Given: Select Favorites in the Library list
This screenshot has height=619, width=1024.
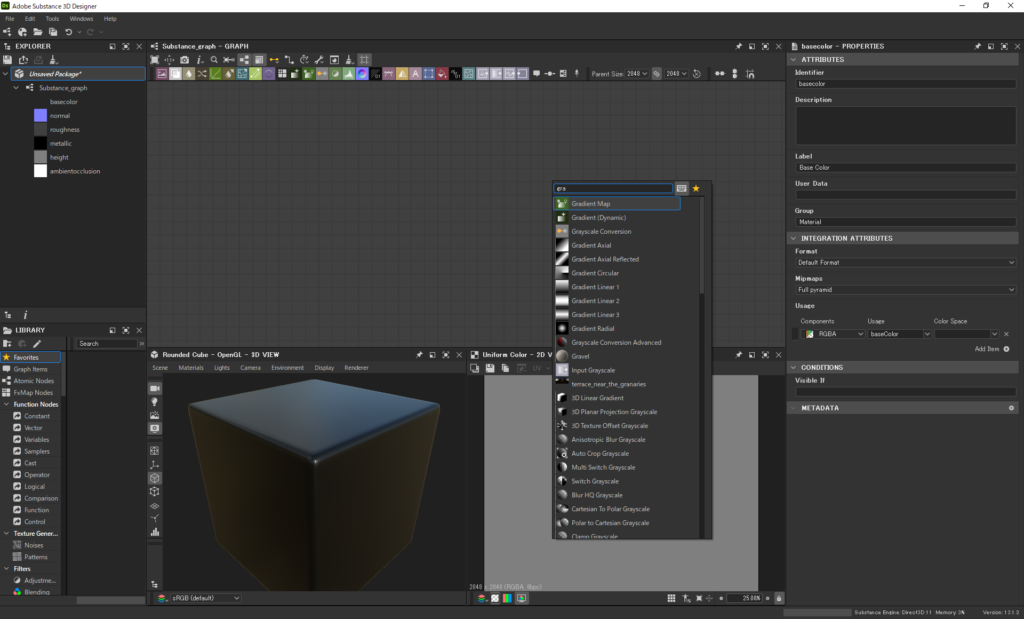Looking at the screenshot, I should pos(31,358).
